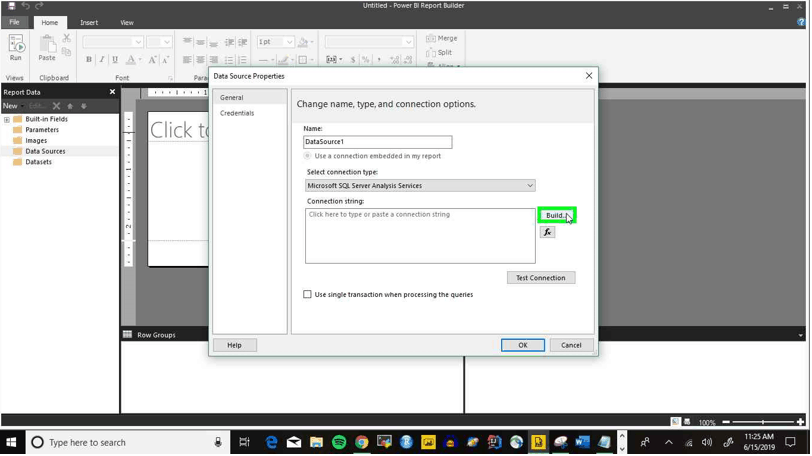This screenshot has width=812, height=456.
Task: Open the border width 1 pt dropdown
Action: tap(289, 42)
